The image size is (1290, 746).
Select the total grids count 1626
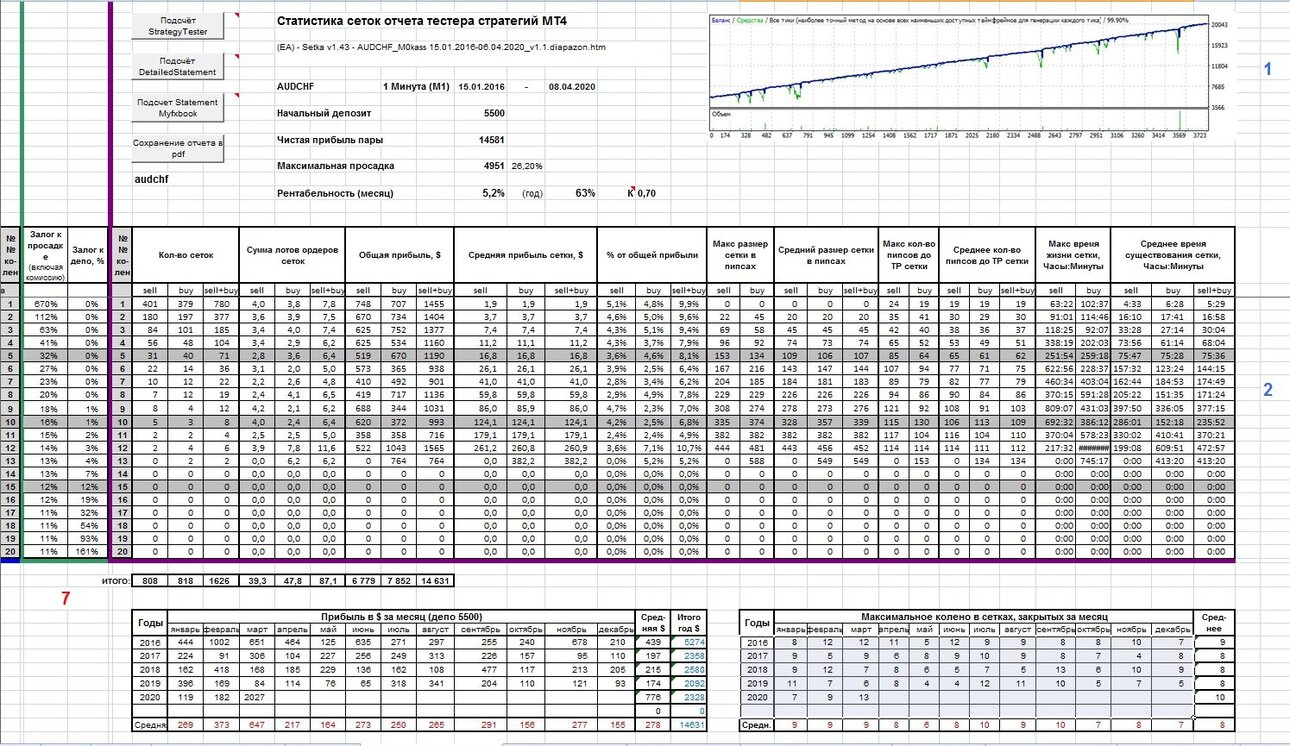tap(222, 579)
